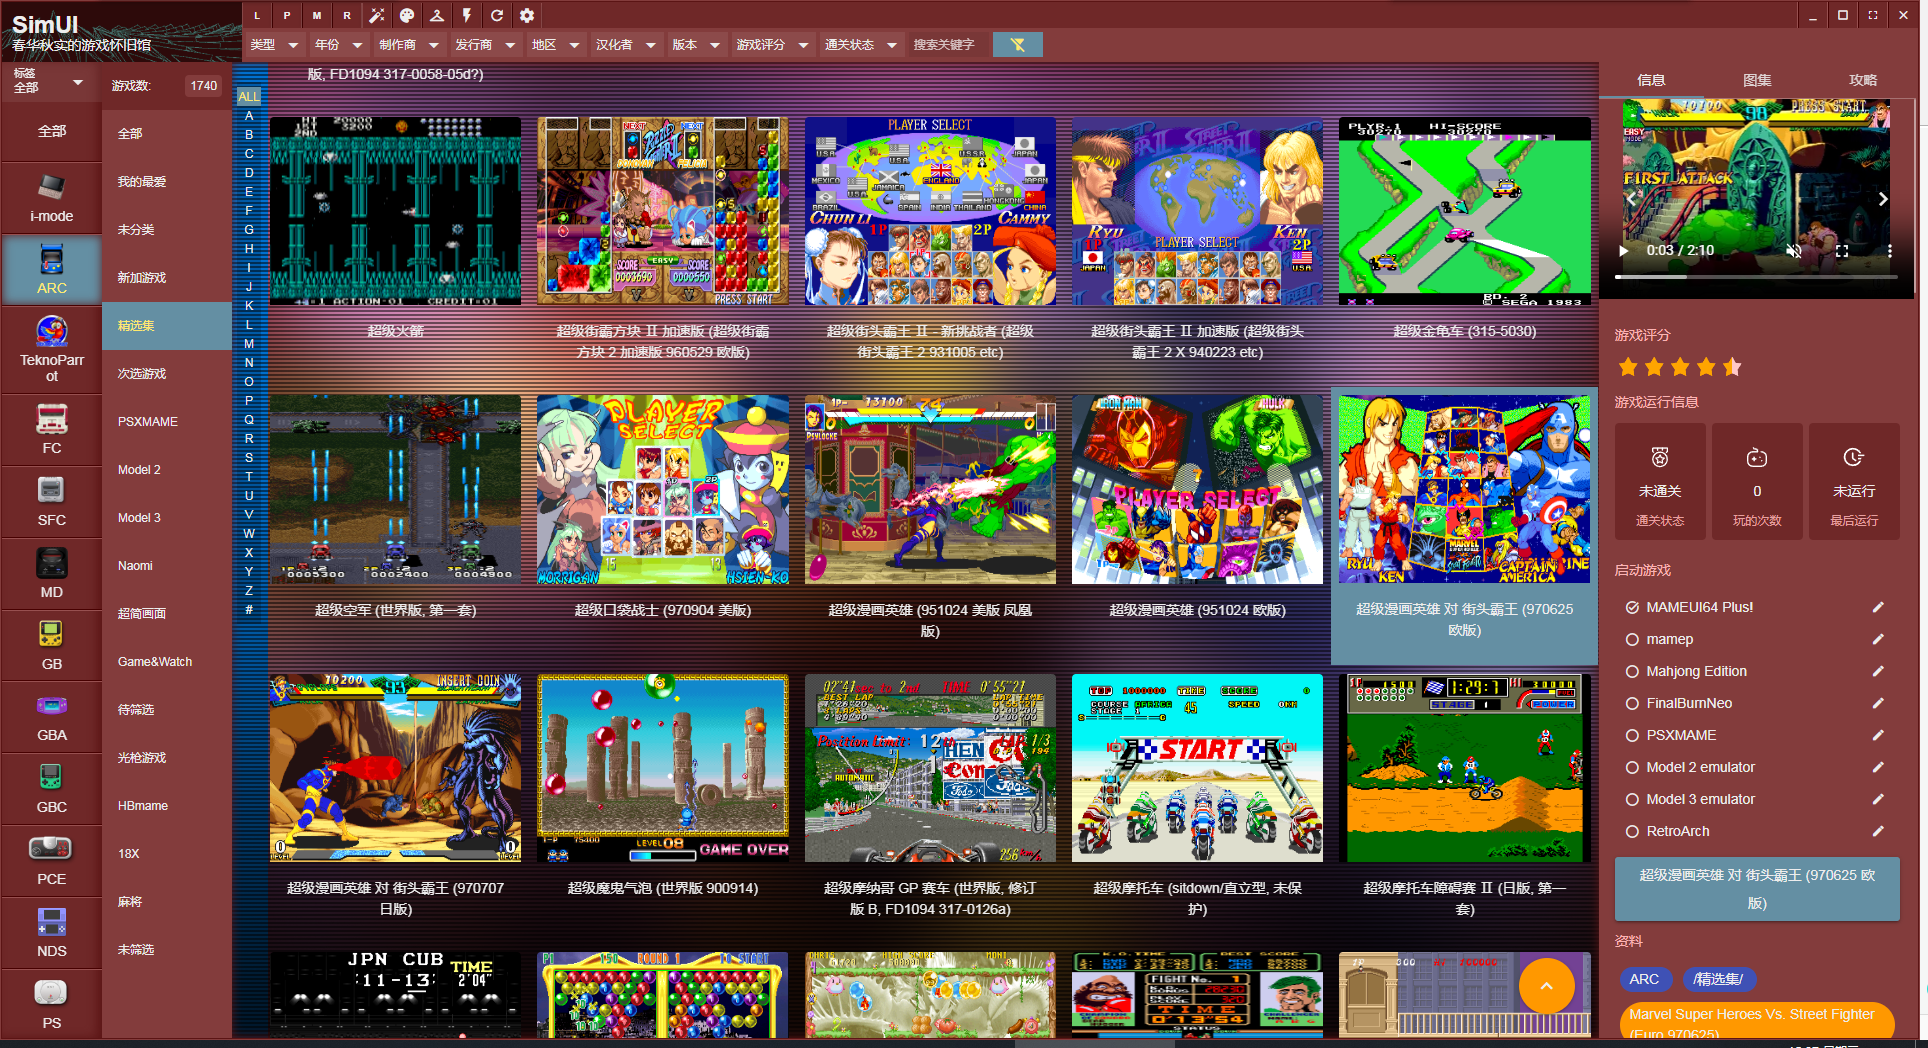Open the 制作商 filter dropdown
The width and height of the screenshot is (1928, 1048).
[409, 44]
